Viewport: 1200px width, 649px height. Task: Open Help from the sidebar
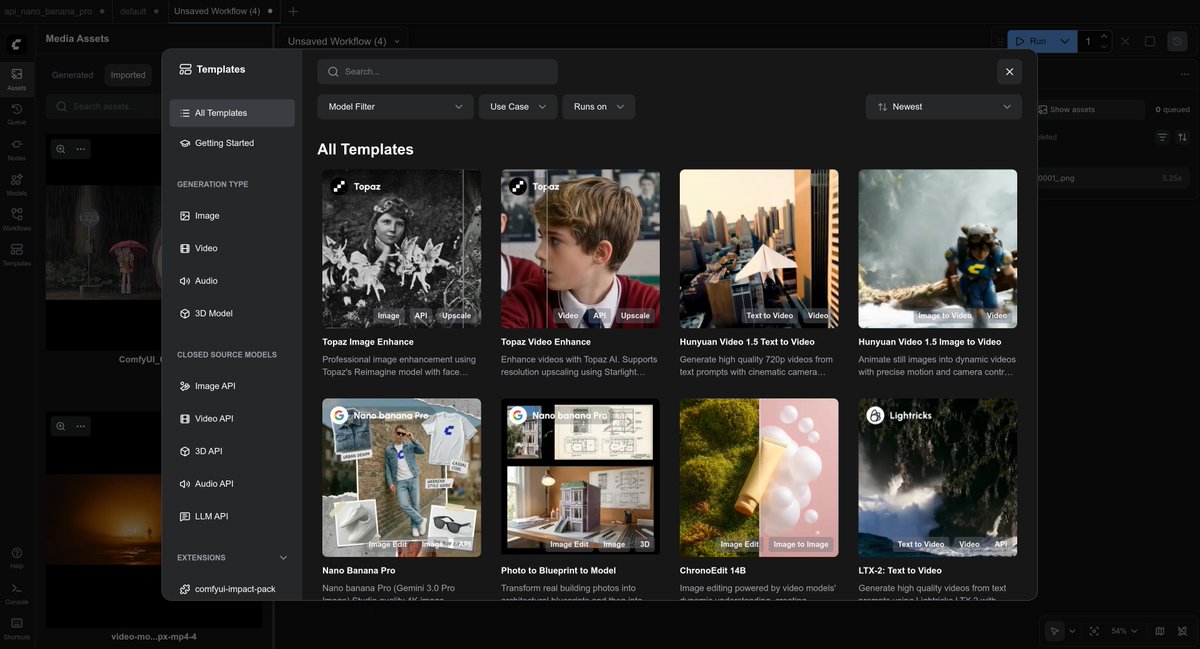coord(17,557)
